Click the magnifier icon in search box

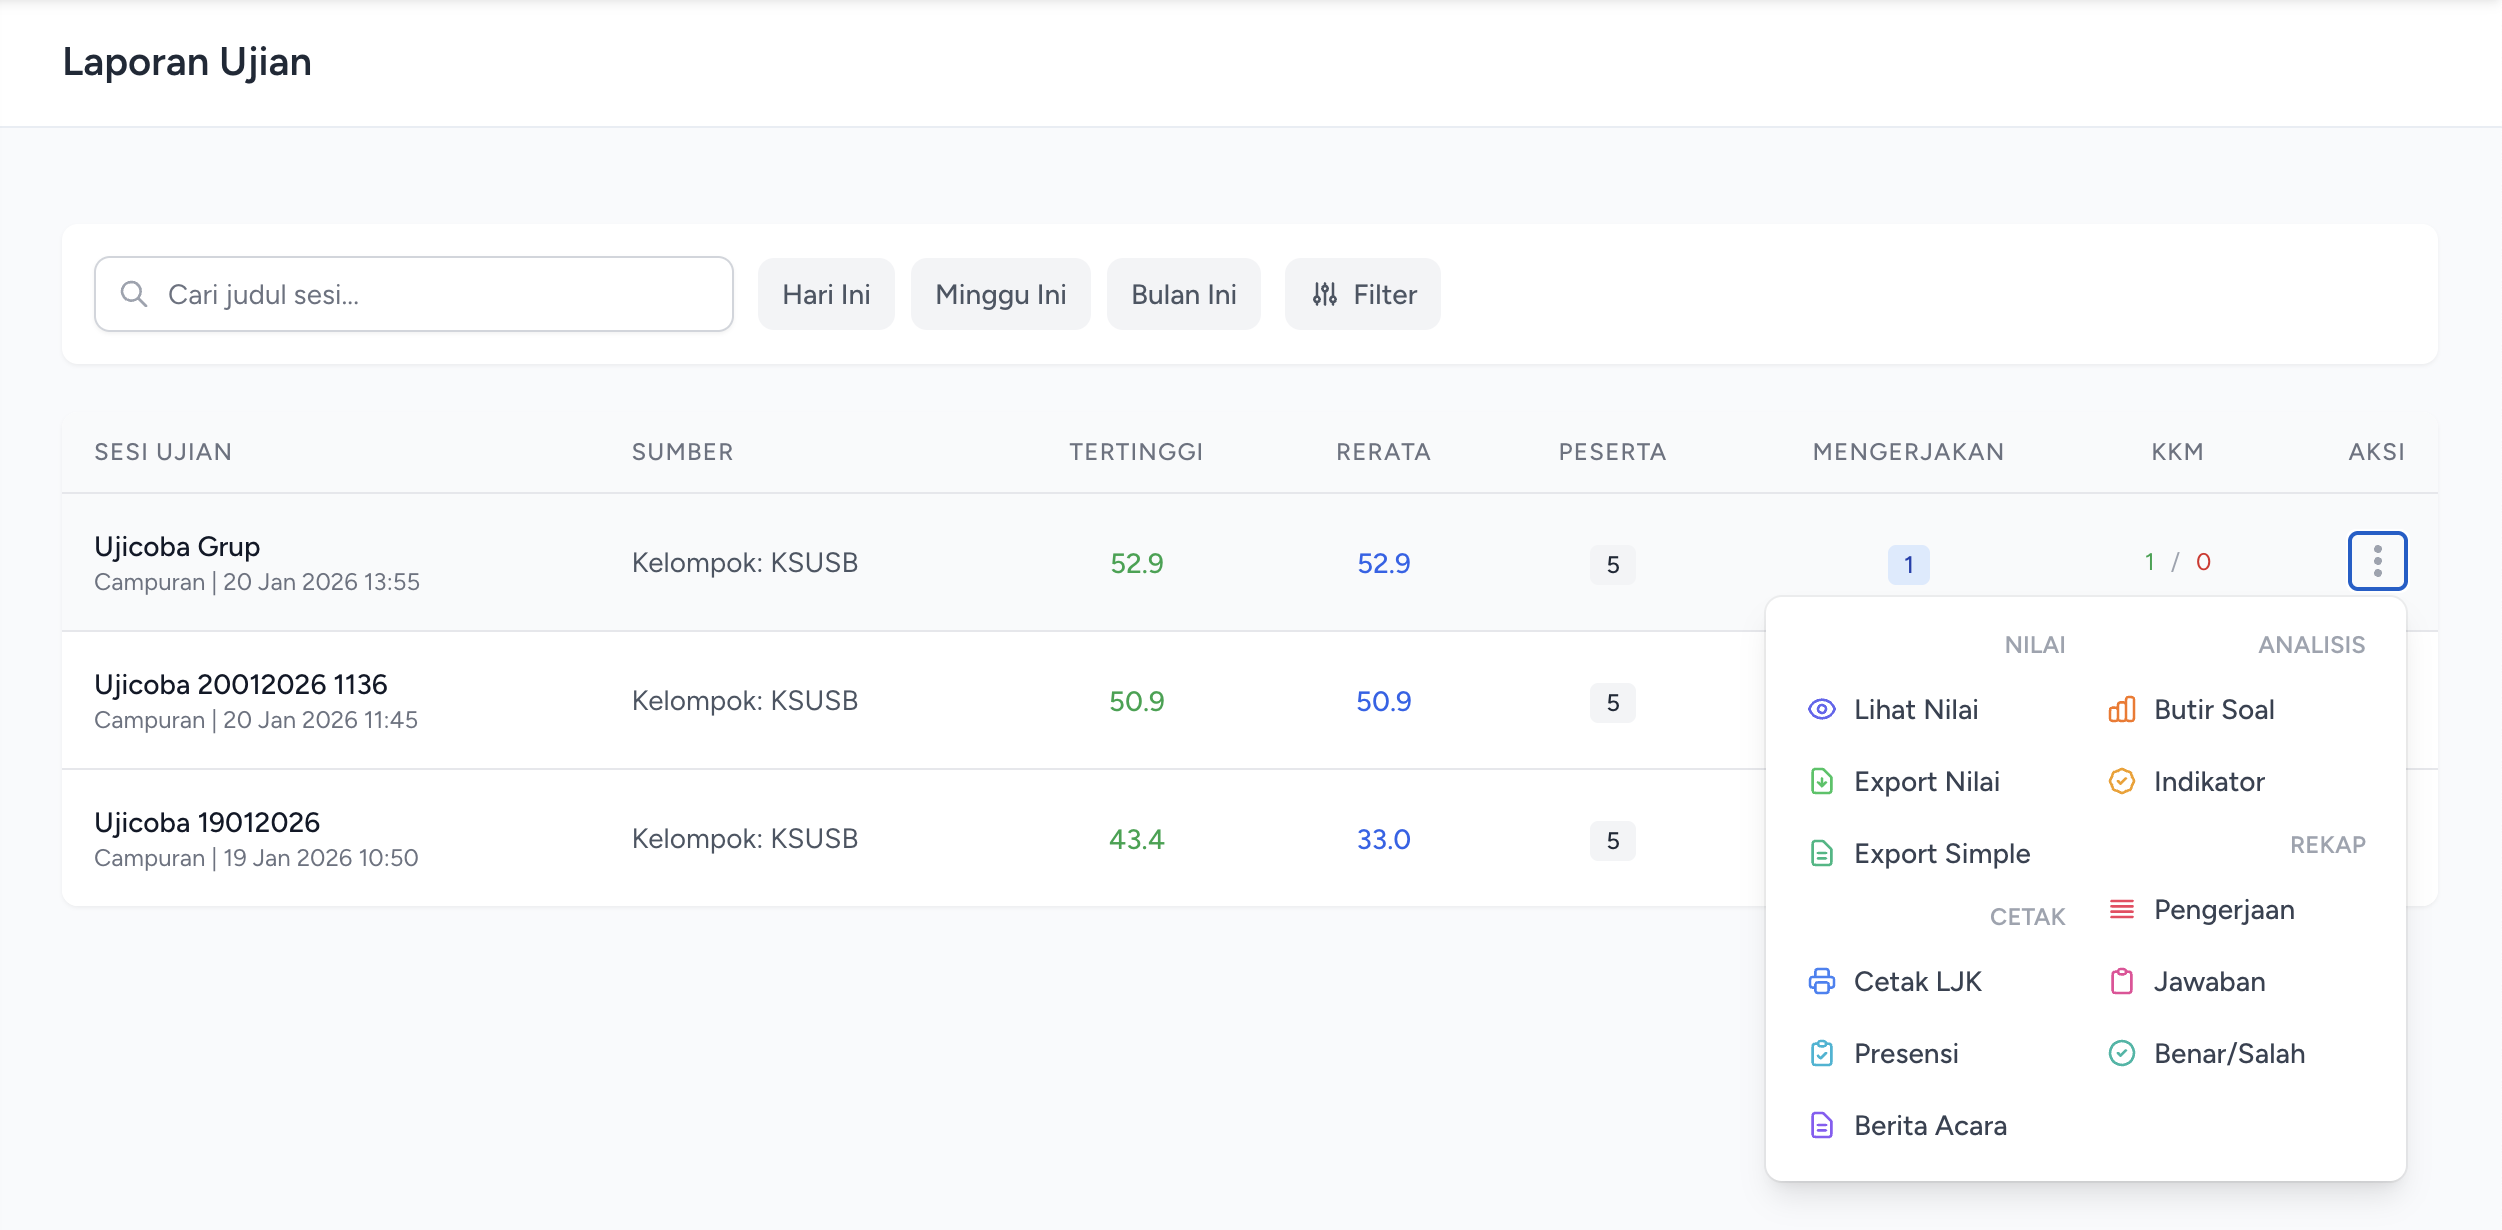[134, 294]
